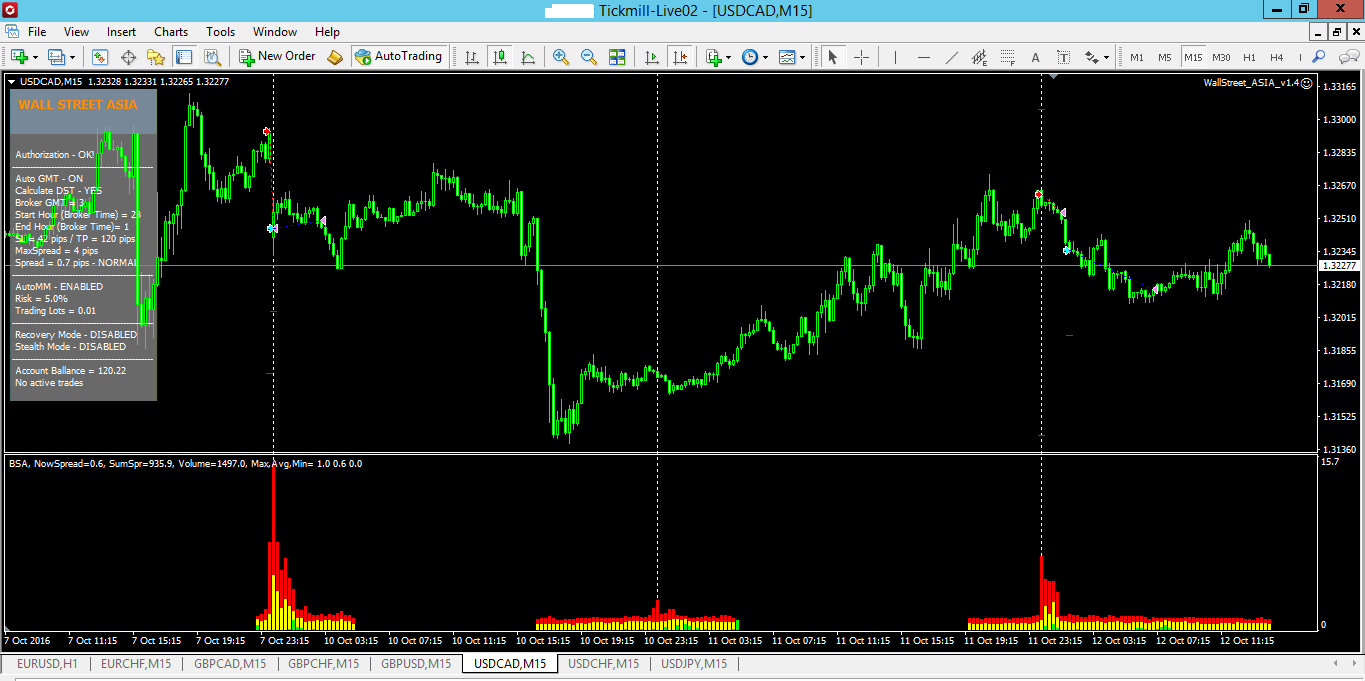Select the M30 timeframe
This screenshot has width=1365, height=681.
[x=1221, y=57]
